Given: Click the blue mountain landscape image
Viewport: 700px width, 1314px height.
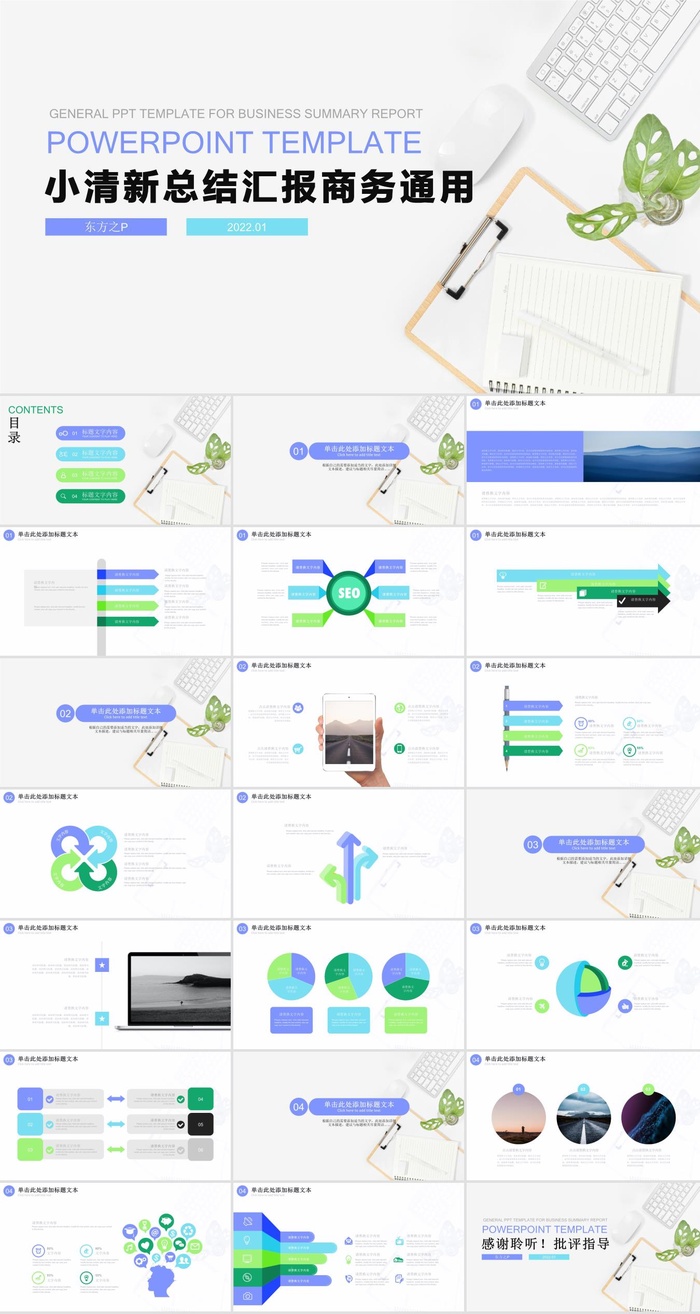Looking at the screenshot, I should point(640,456).
